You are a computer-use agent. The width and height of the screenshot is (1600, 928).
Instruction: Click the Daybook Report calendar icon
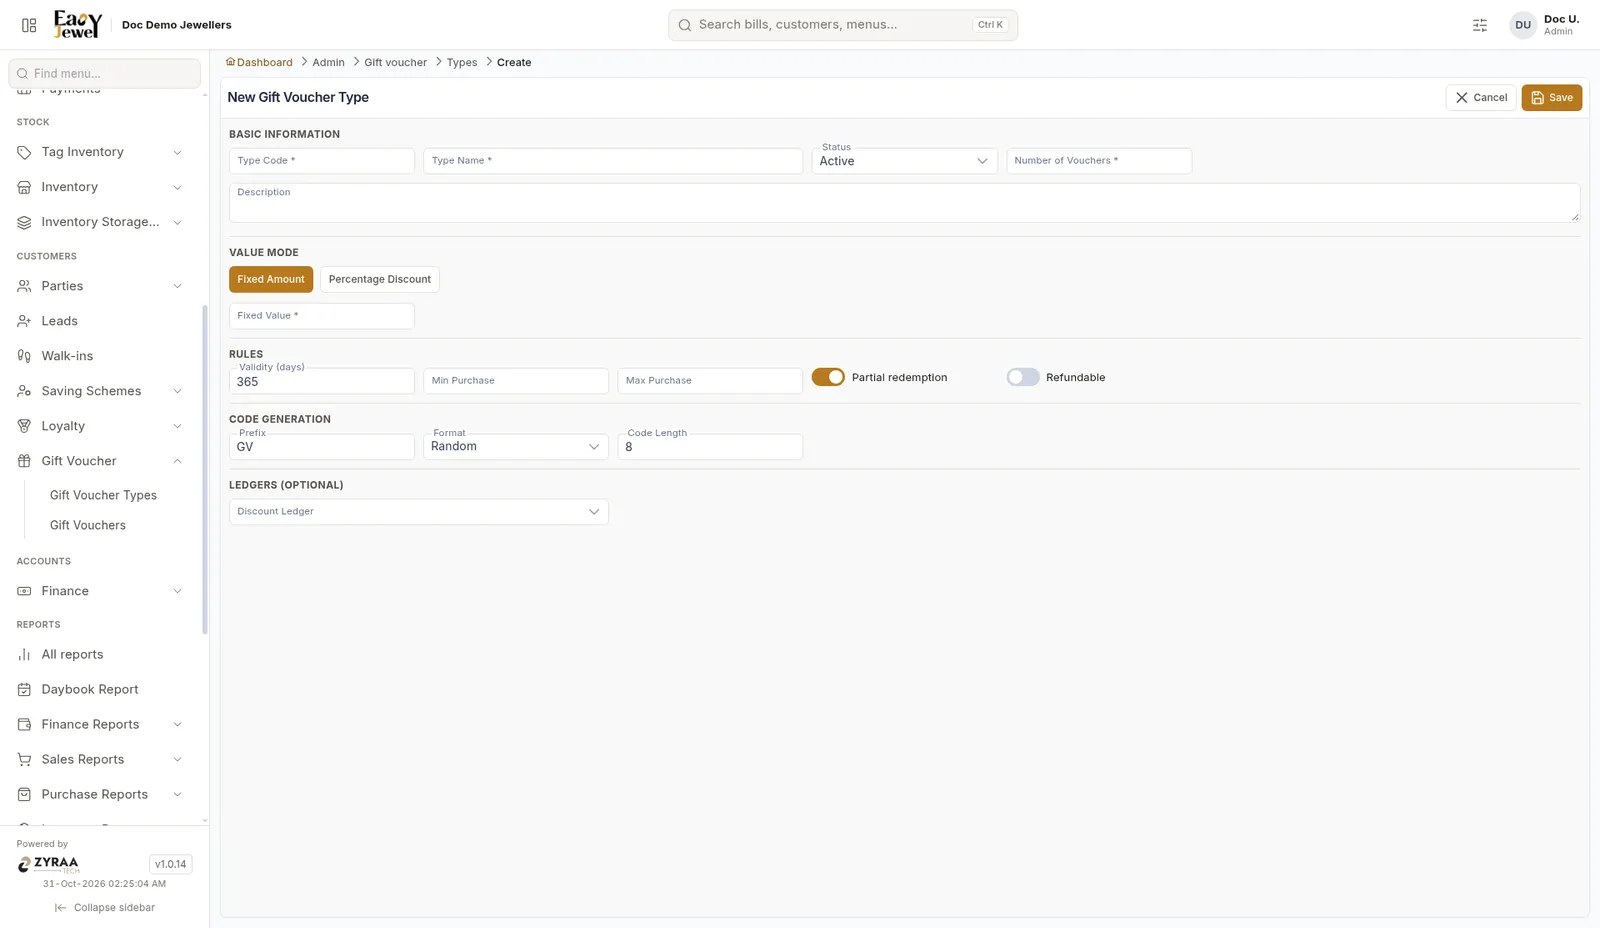24,689
